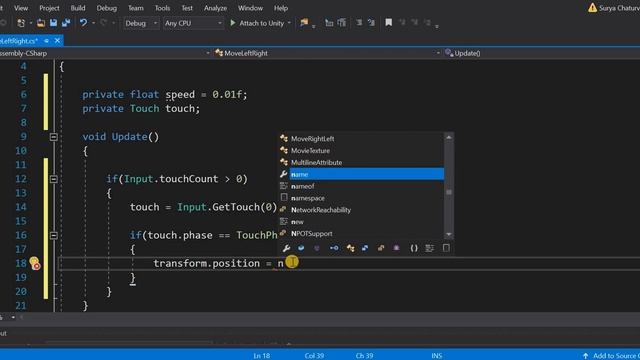Open the Any CPU platform dropdown
The width and height of the screenshot is (640, 360).
(193, 23)
